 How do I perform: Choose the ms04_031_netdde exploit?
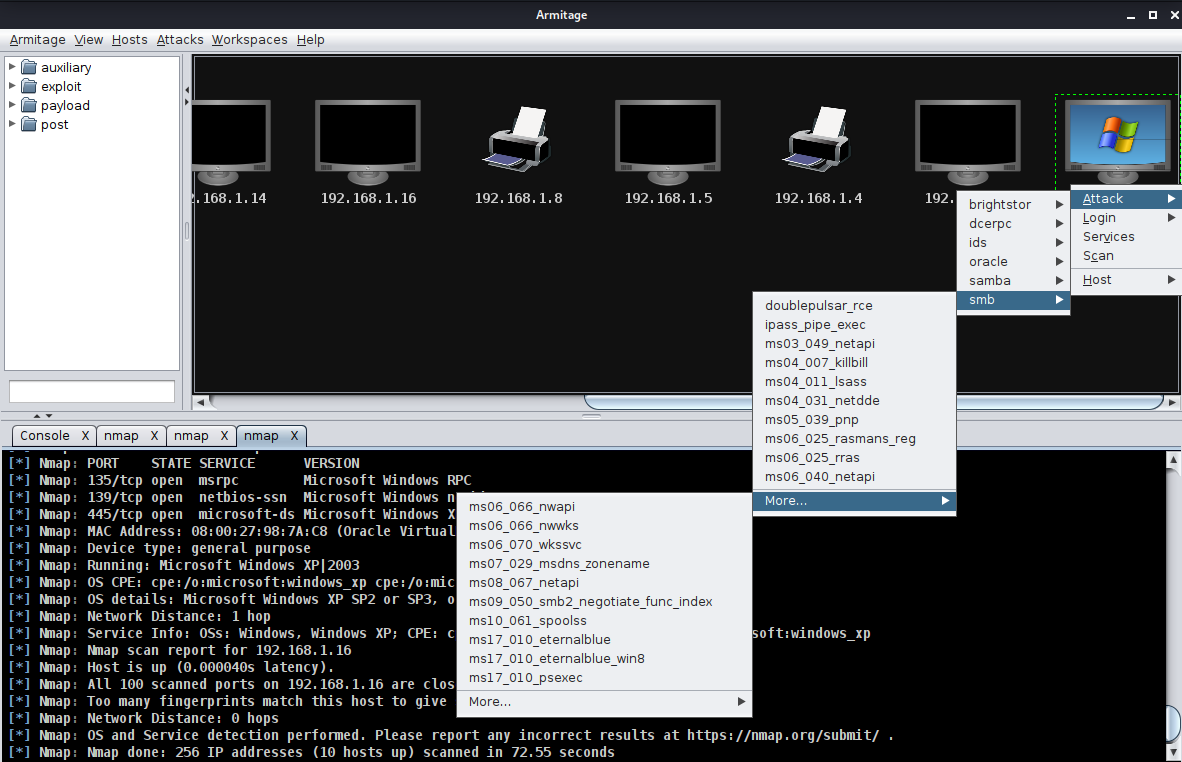click(854, 400)
